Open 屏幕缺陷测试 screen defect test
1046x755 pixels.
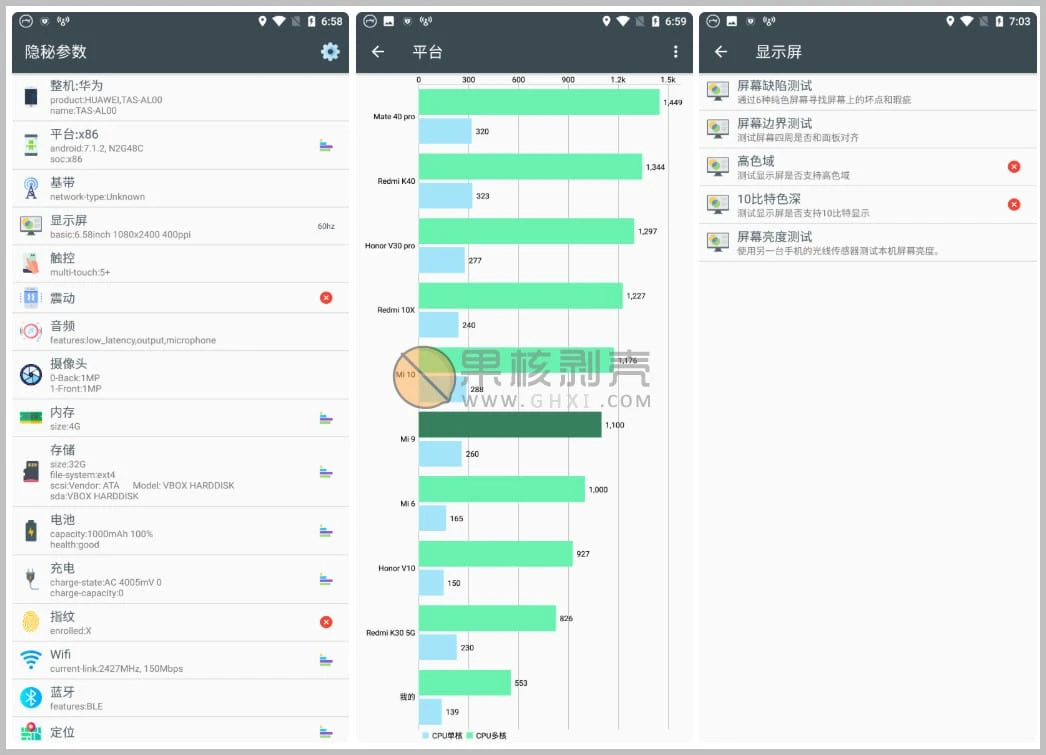tap(868, 92)
